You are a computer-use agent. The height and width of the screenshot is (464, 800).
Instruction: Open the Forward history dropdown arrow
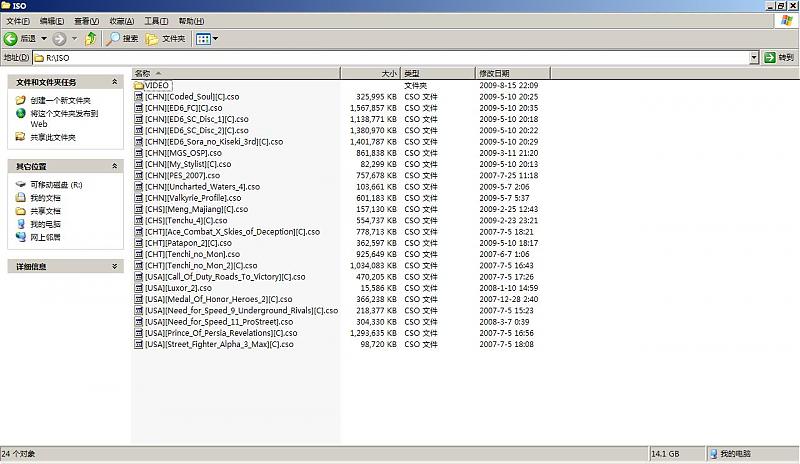tap(74, 38)
